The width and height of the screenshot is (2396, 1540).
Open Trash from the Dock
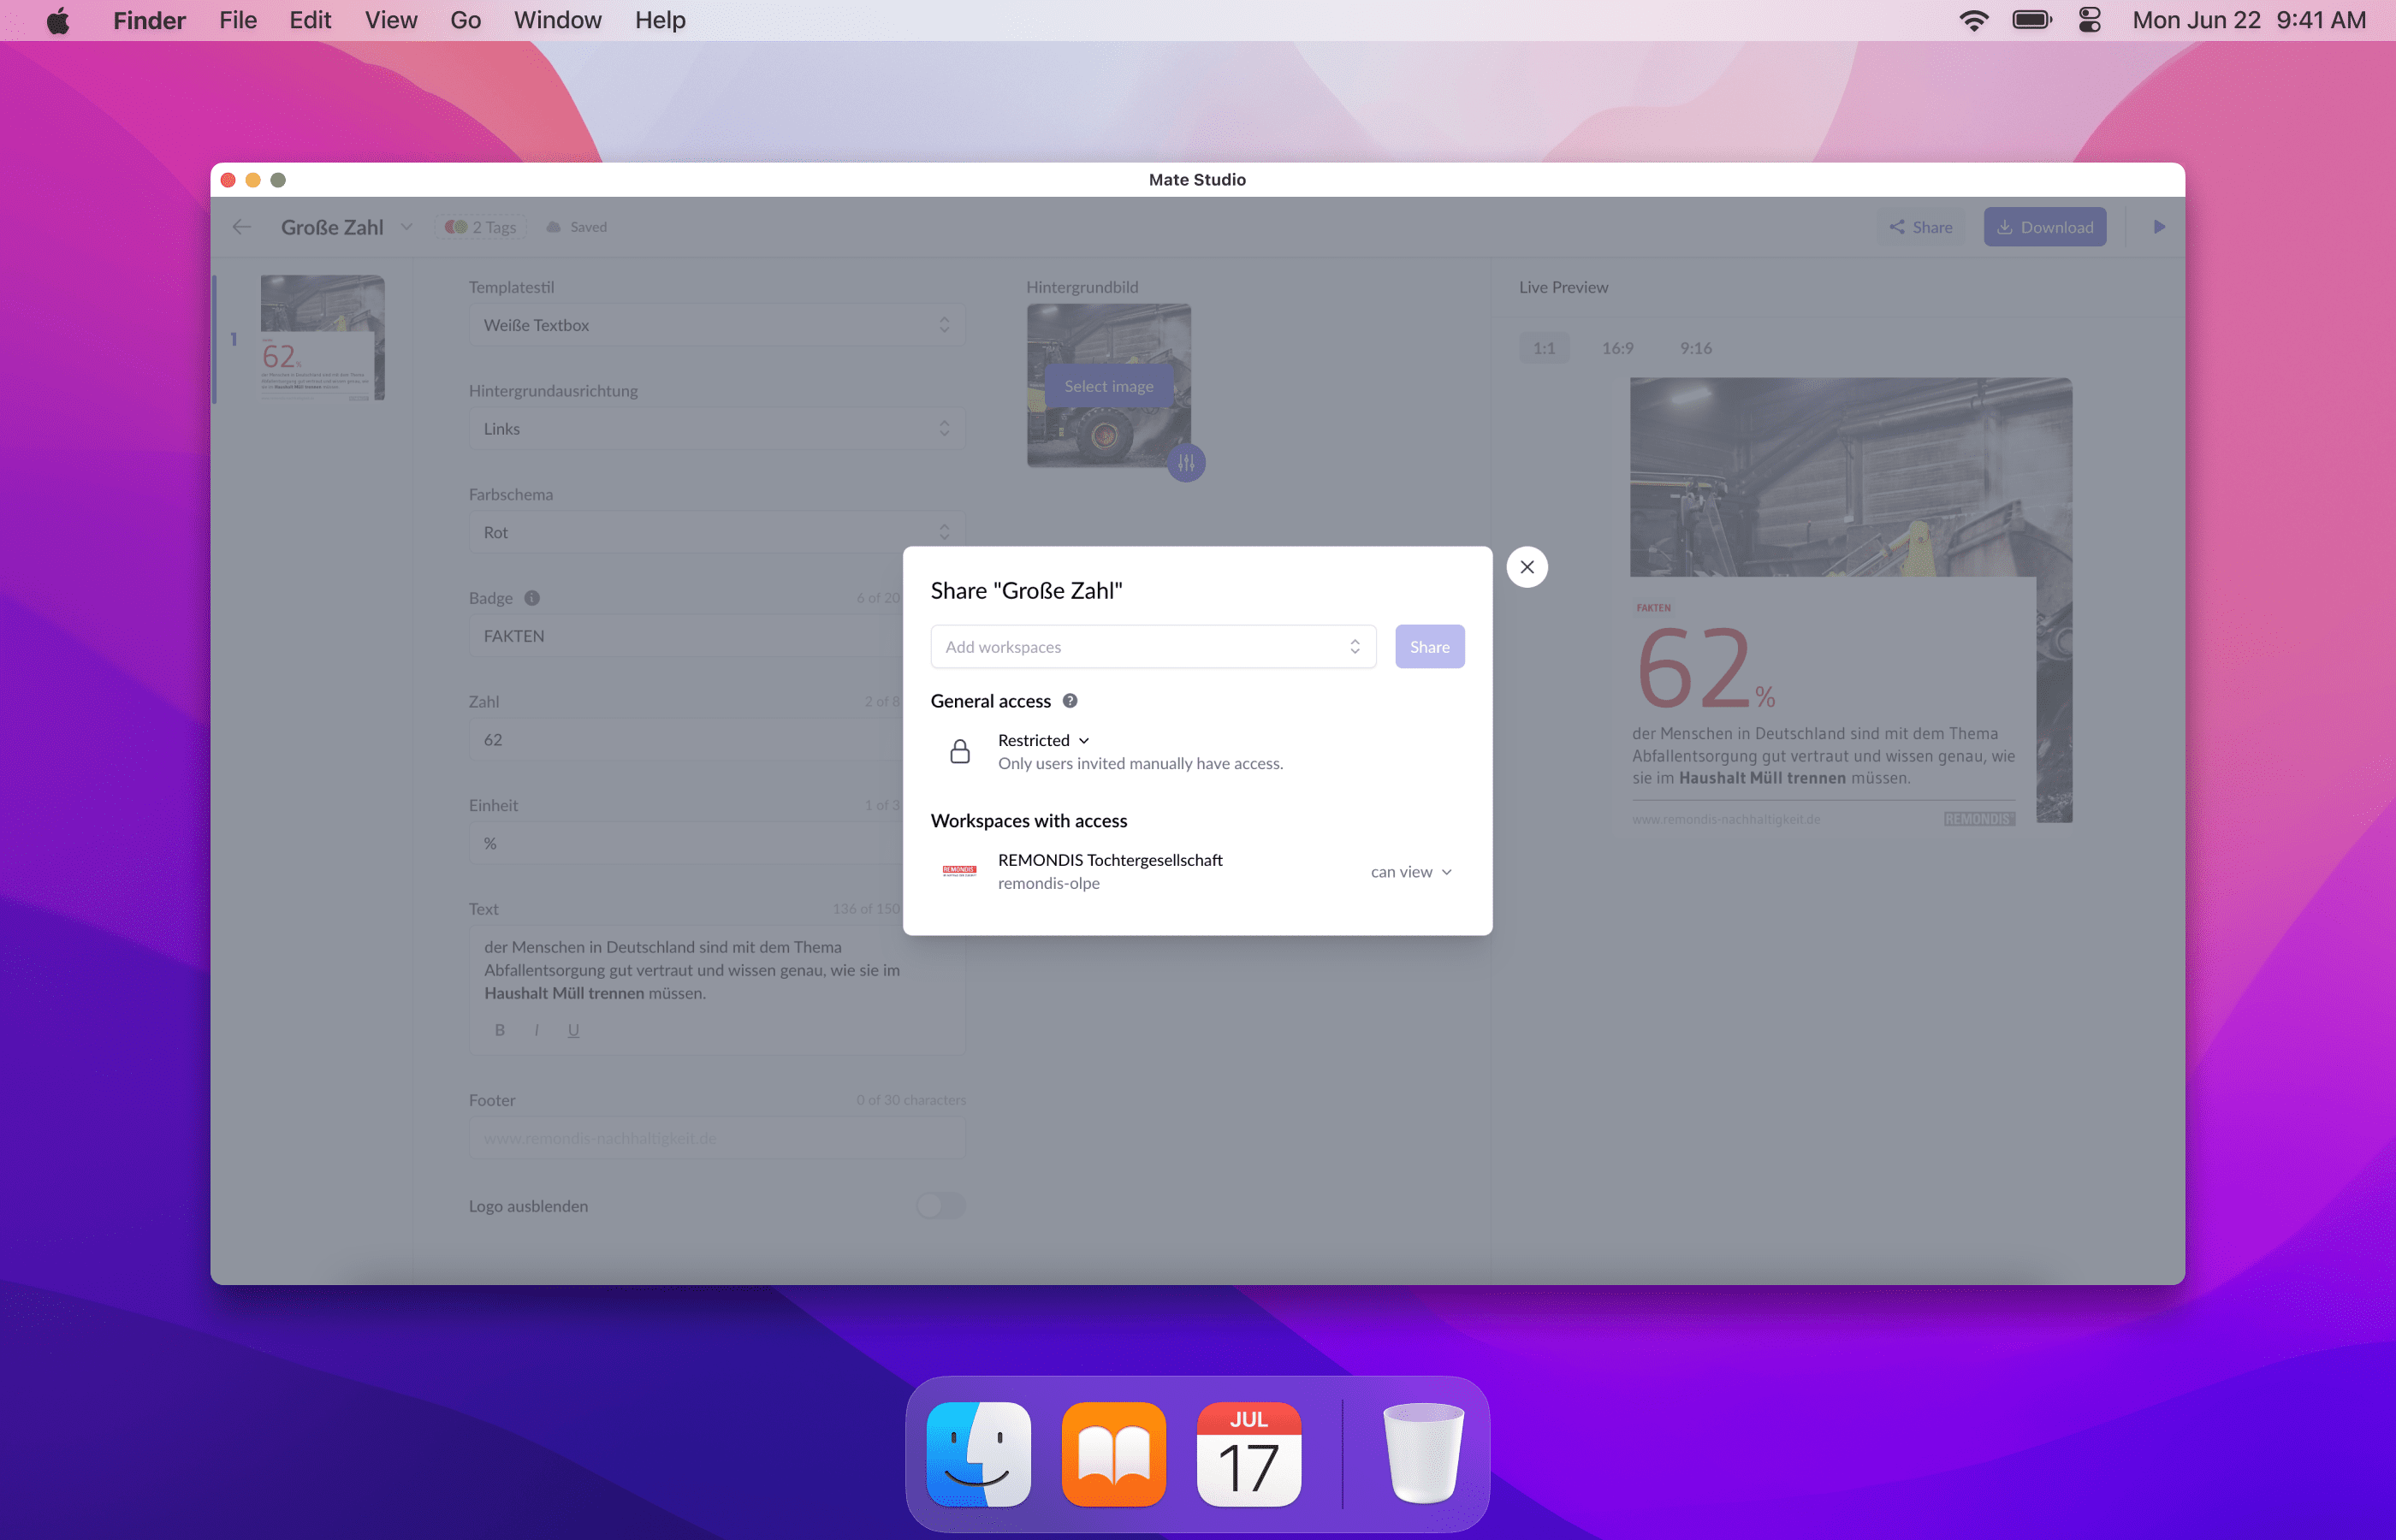click(1423, 1454)
